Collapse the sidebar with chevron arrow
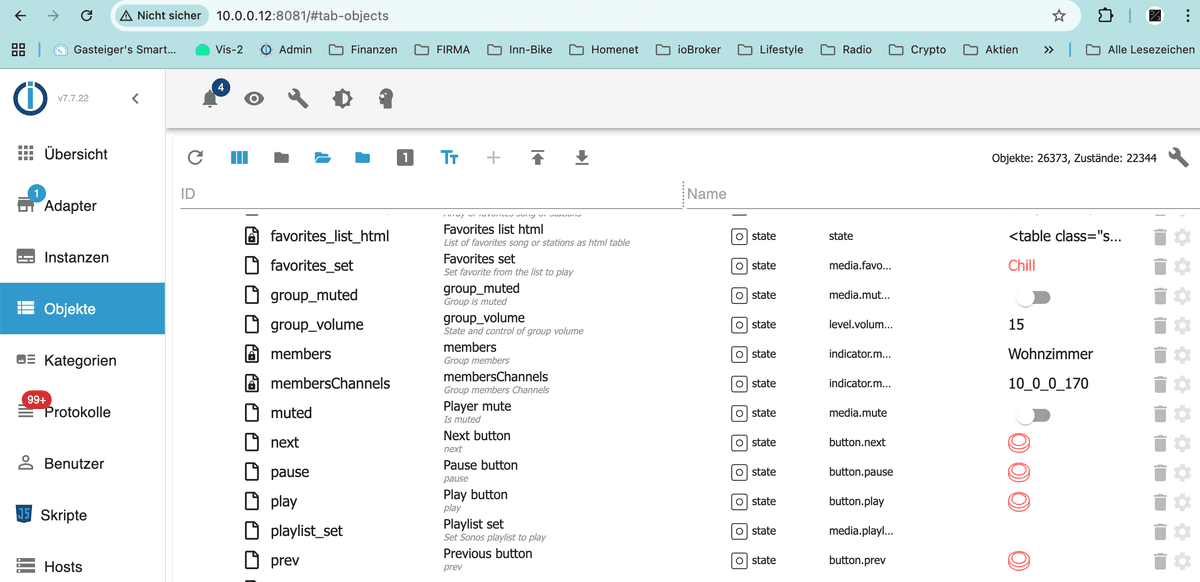 [x=135, y=98]
